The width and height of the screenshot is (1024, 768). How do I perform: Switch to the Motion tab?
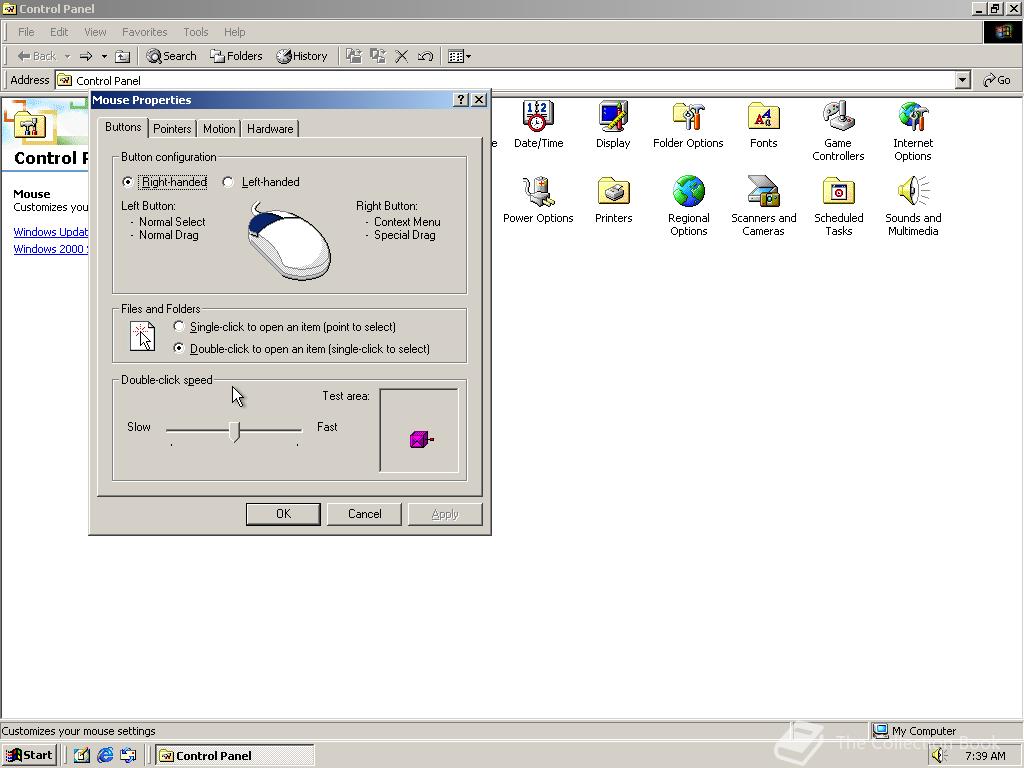pyautogui.click(x=219, y=129)
